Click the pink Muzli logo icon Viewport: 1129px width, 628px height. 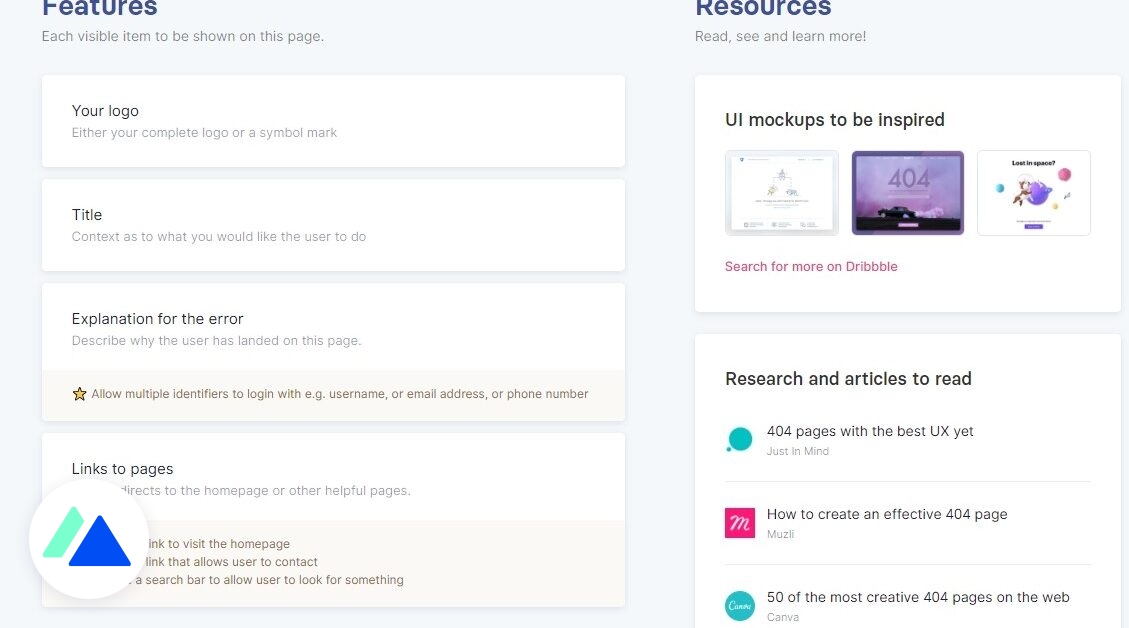(739, 522)
